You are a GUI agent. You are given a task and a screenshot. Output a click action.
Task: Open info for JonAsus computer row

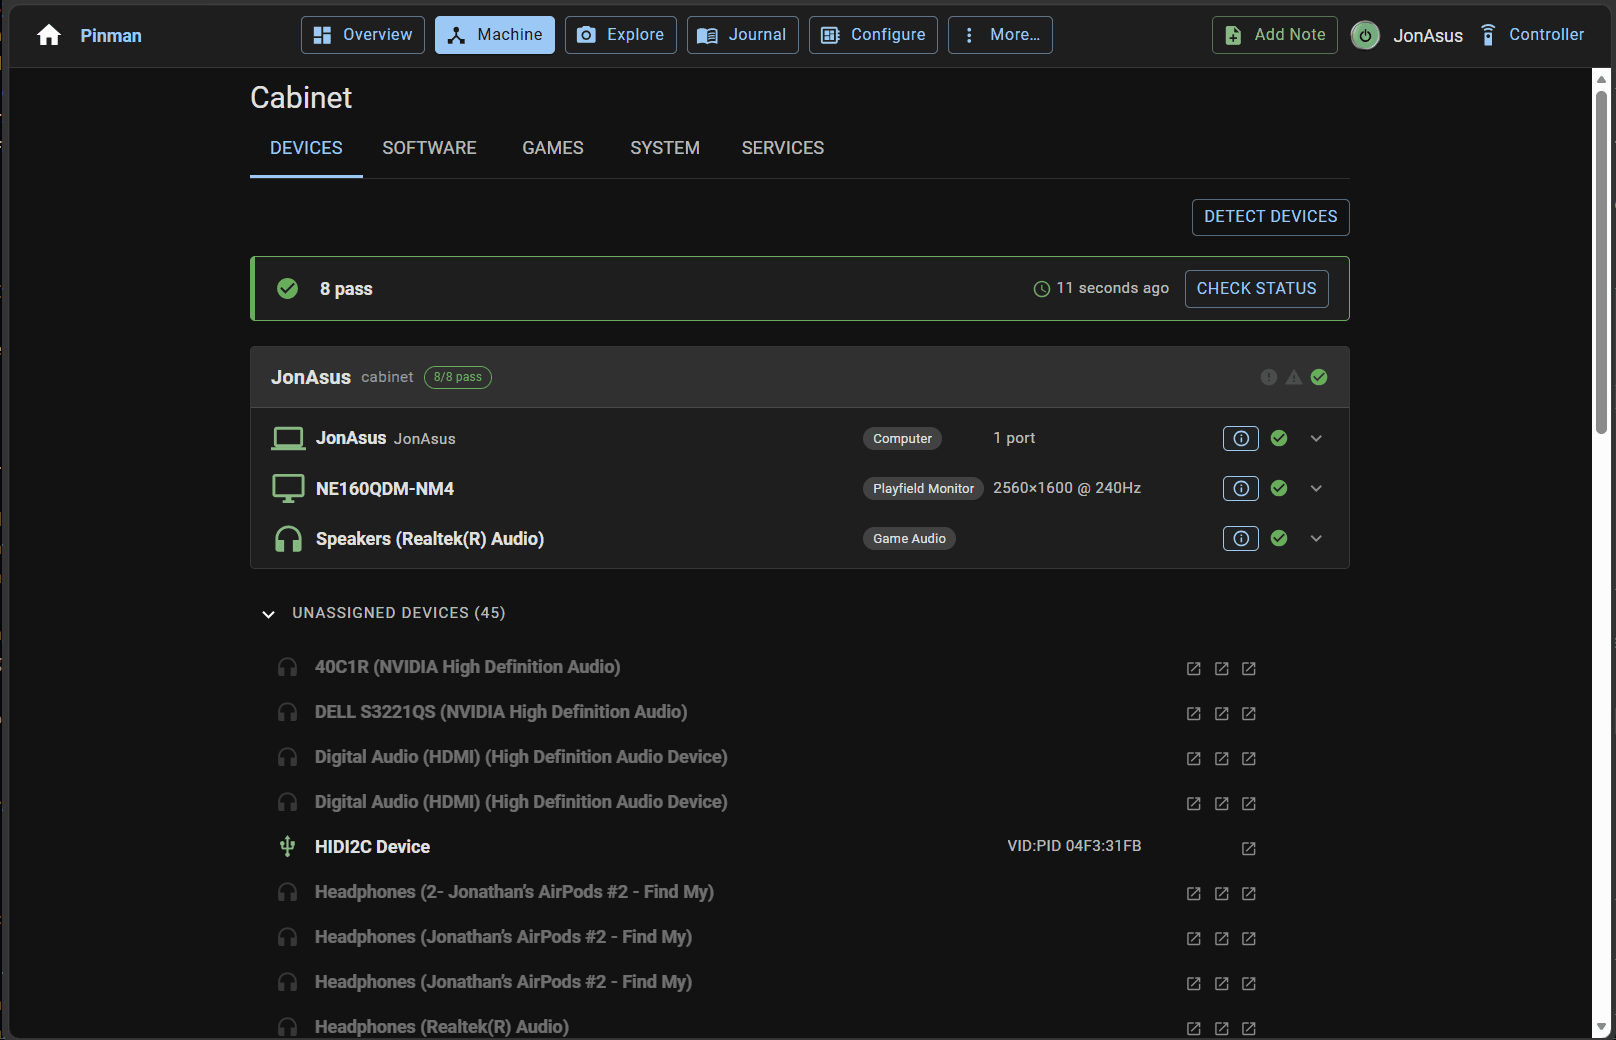coord(1241,438)
